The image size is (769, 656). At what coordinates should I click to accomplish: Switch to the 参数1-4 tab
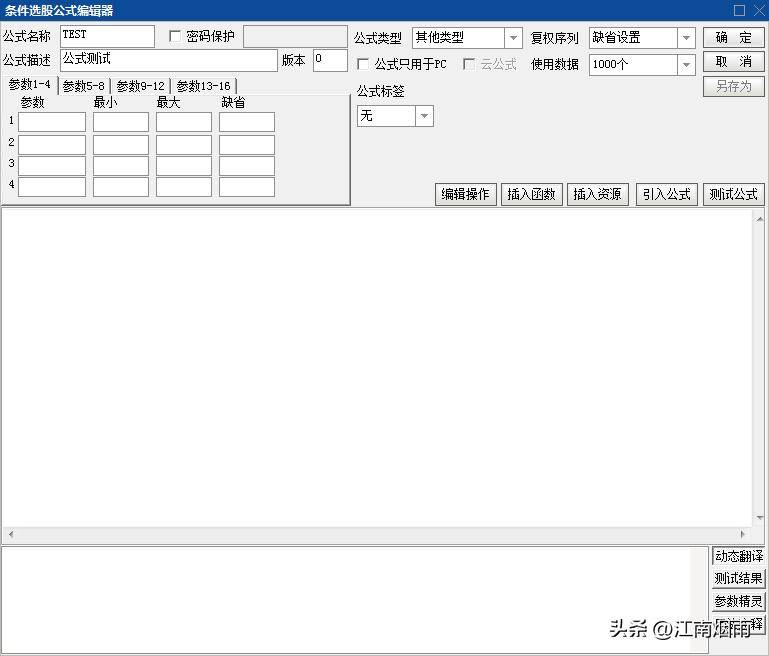pos(29,85)
